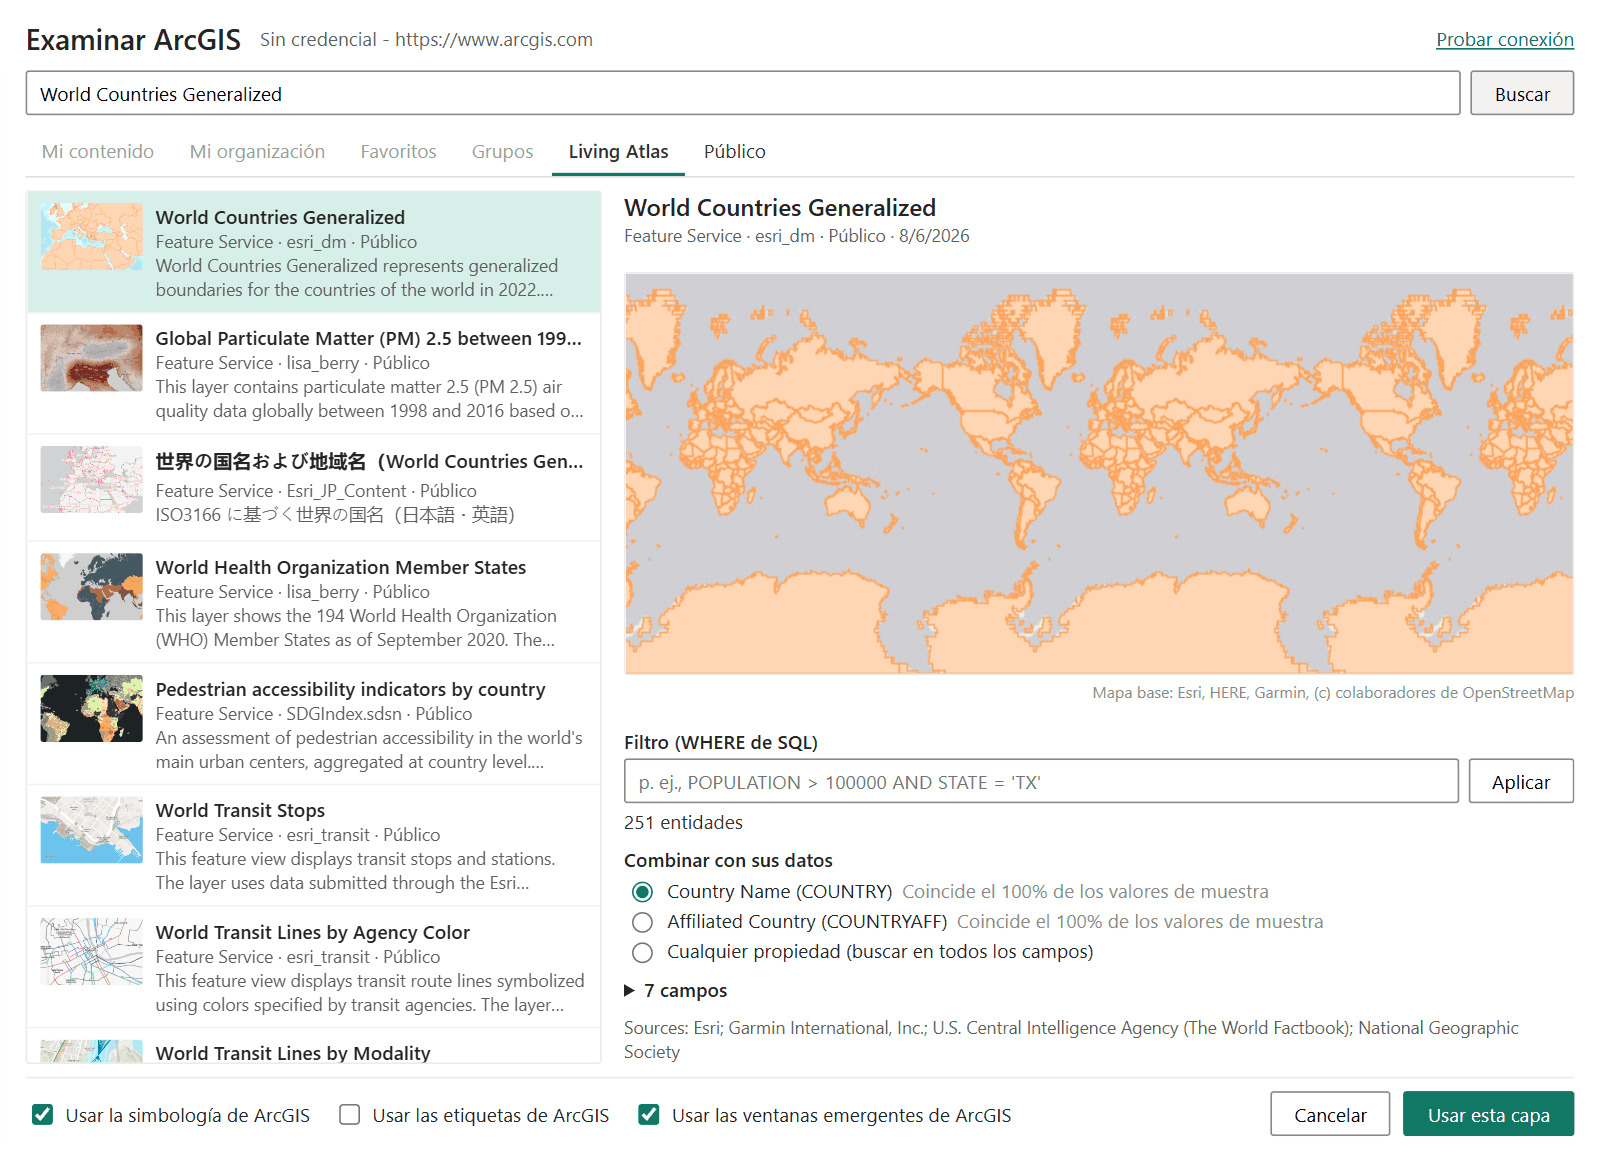This screenshot has height=1152, width=1600.
Task: Open the Grupos tab
Action: coord(502,151)
